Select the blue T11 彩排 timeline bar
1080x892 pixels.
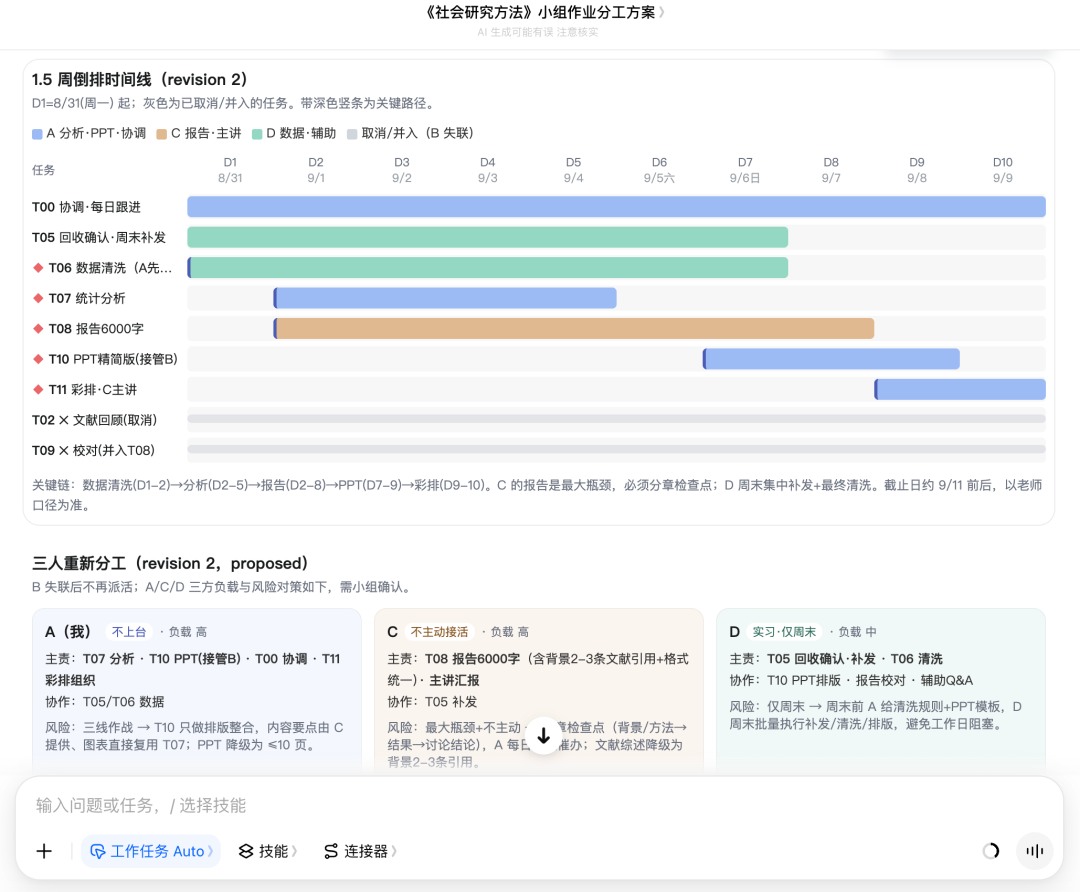coord(960,388)
